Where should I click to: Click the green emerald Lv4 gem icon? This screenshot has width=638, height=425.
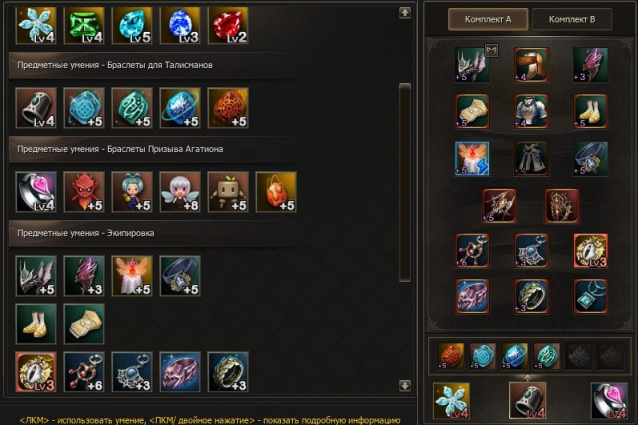tap(84, 24)
